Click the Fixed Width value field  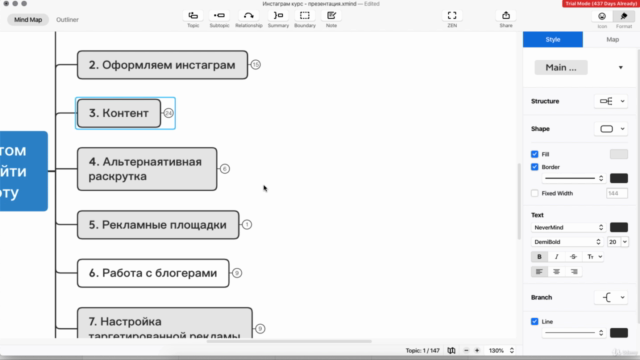click(x=617, y=193)
